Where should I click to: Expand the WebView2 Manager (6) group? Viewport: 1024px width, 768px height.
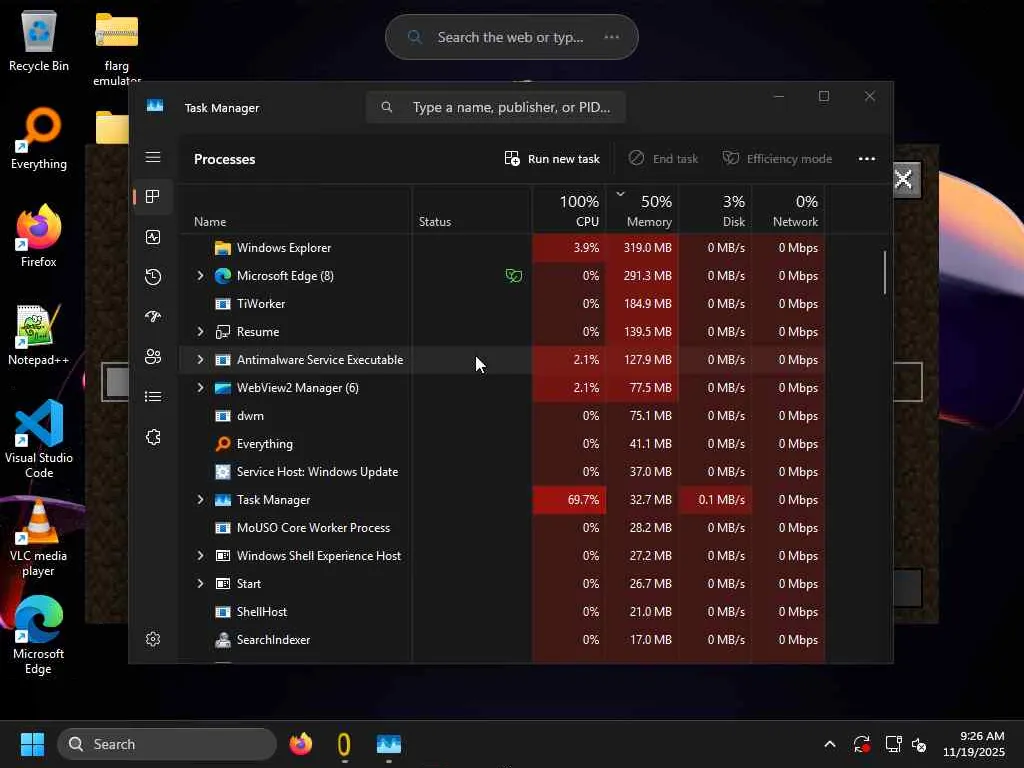click(x=200, y=388)
